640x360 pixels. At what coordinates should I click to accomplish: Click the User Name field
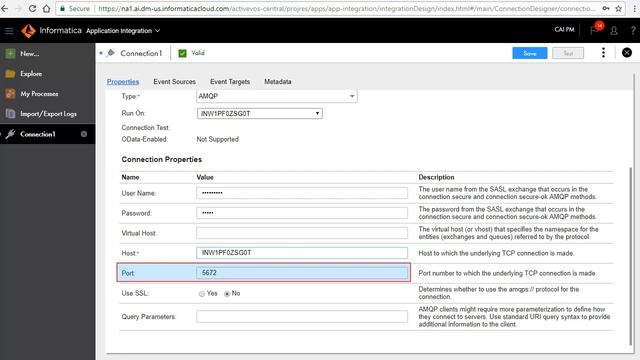pyautogui.click(x=302, y=193)
